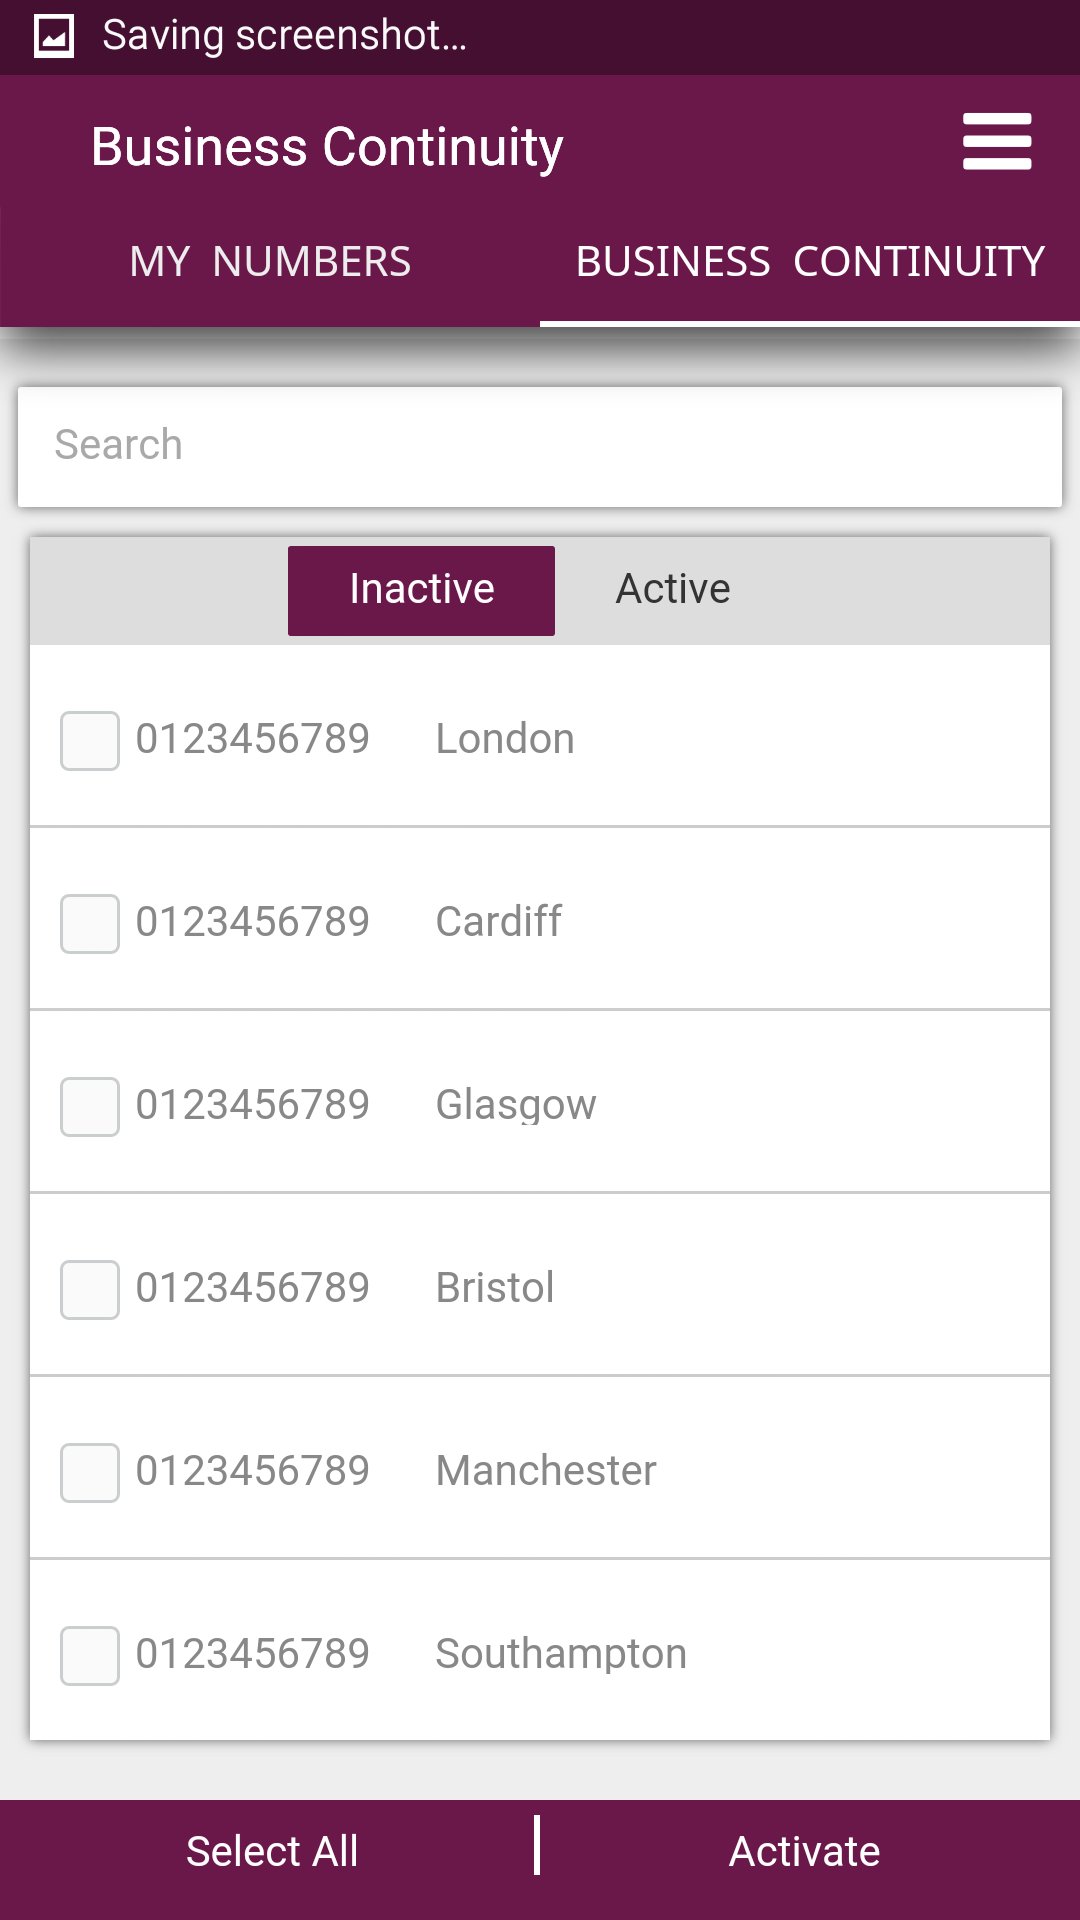Tap the Glasgow location label
Viewport: 1080px width, 1920px height.
(x=516, y=1106)
